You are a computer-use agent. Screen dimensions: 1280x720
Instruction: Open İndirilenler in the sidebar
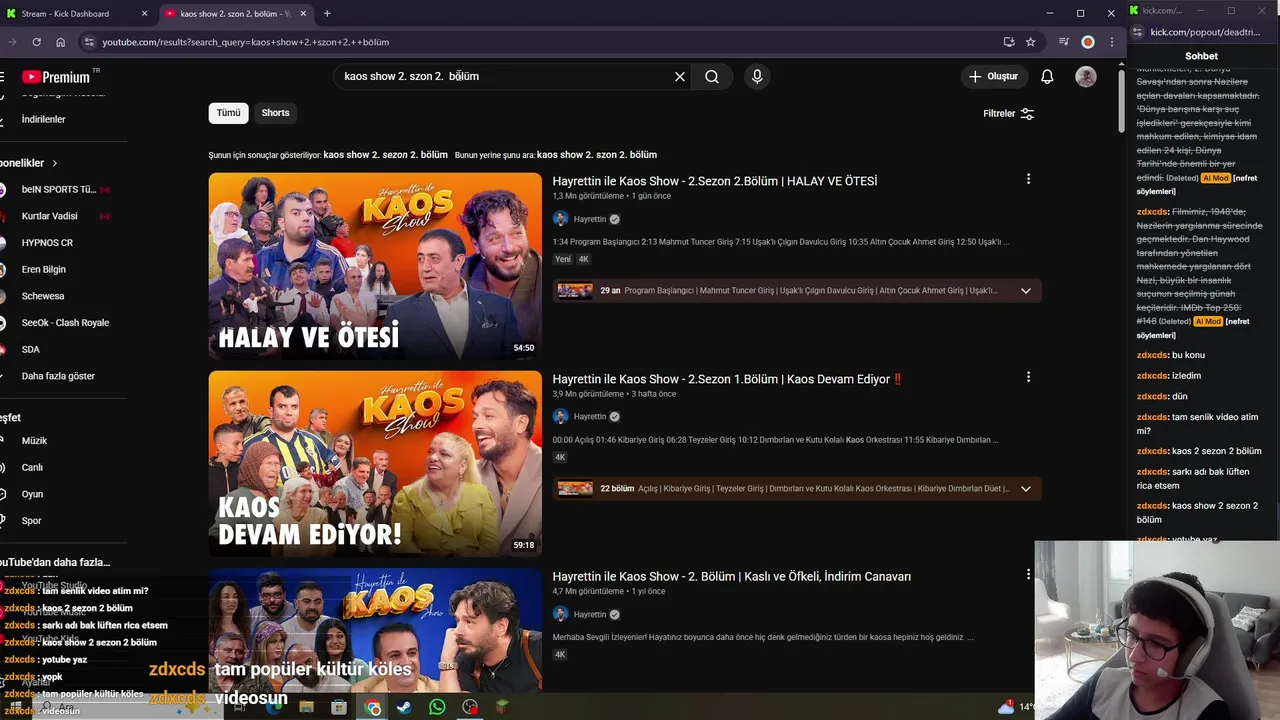point(44,119)
